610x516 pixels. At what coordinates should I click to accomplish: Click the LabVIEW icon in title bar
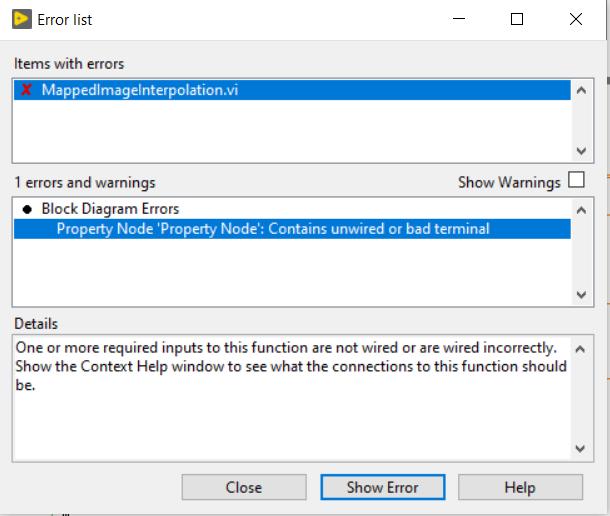pyautogui.click(x=20, y=19)
